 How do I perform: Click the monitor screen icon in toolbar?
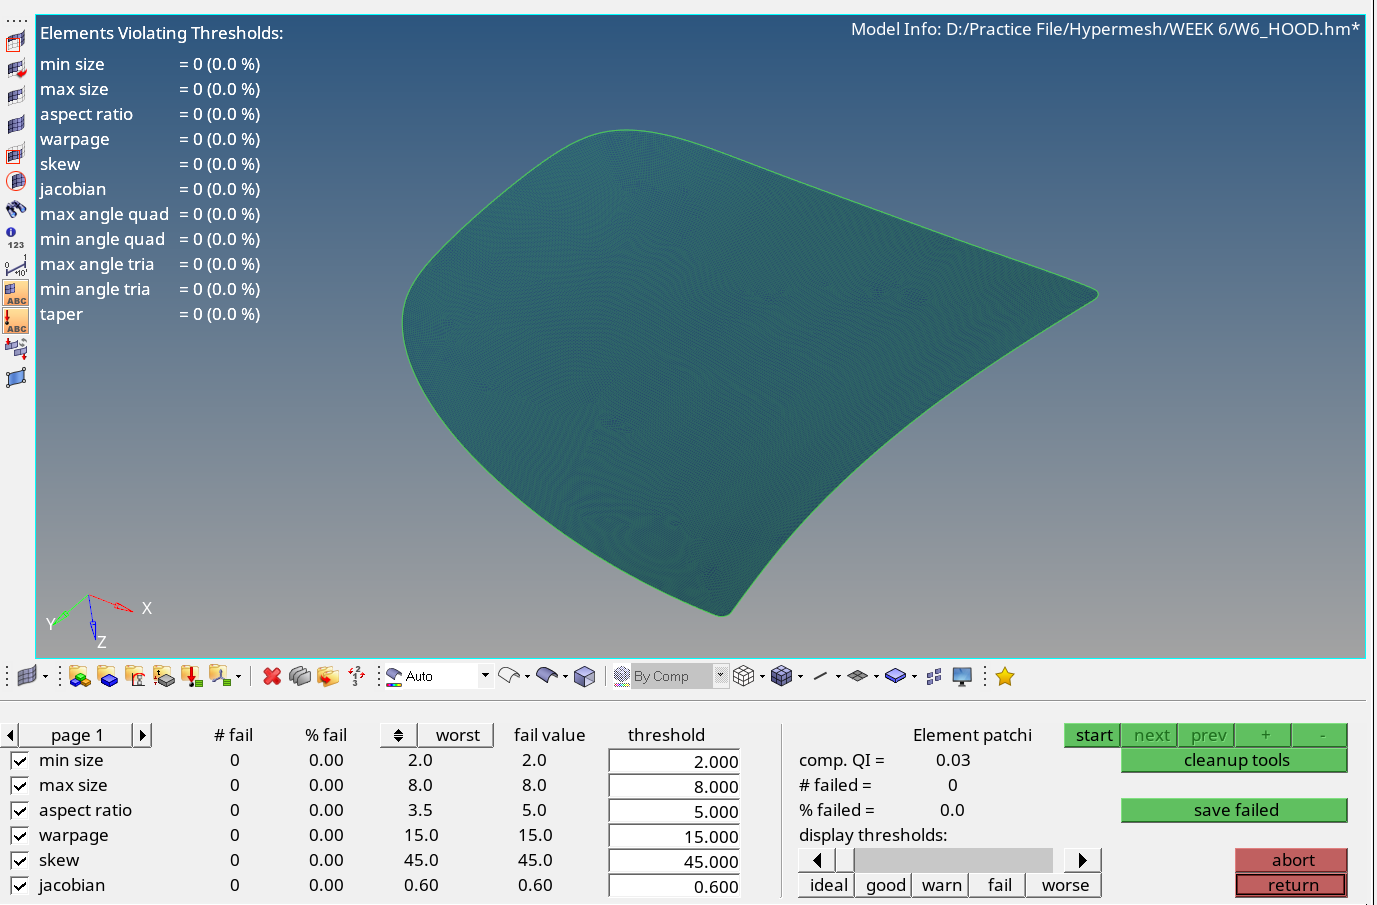point(962,677)
